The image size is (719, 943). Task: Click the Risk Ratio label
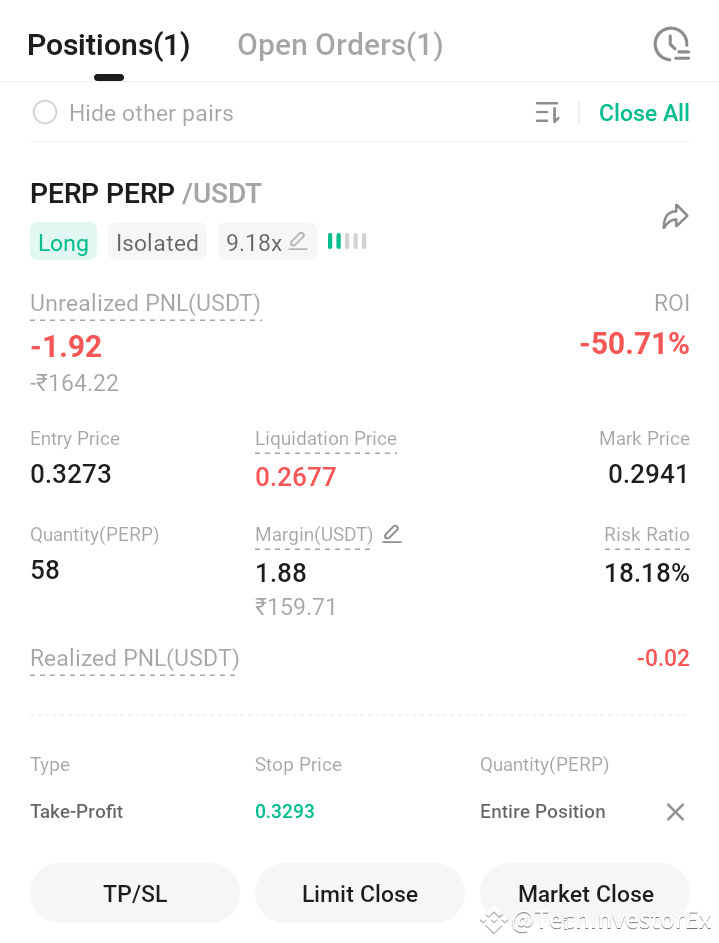pos(647,534)
